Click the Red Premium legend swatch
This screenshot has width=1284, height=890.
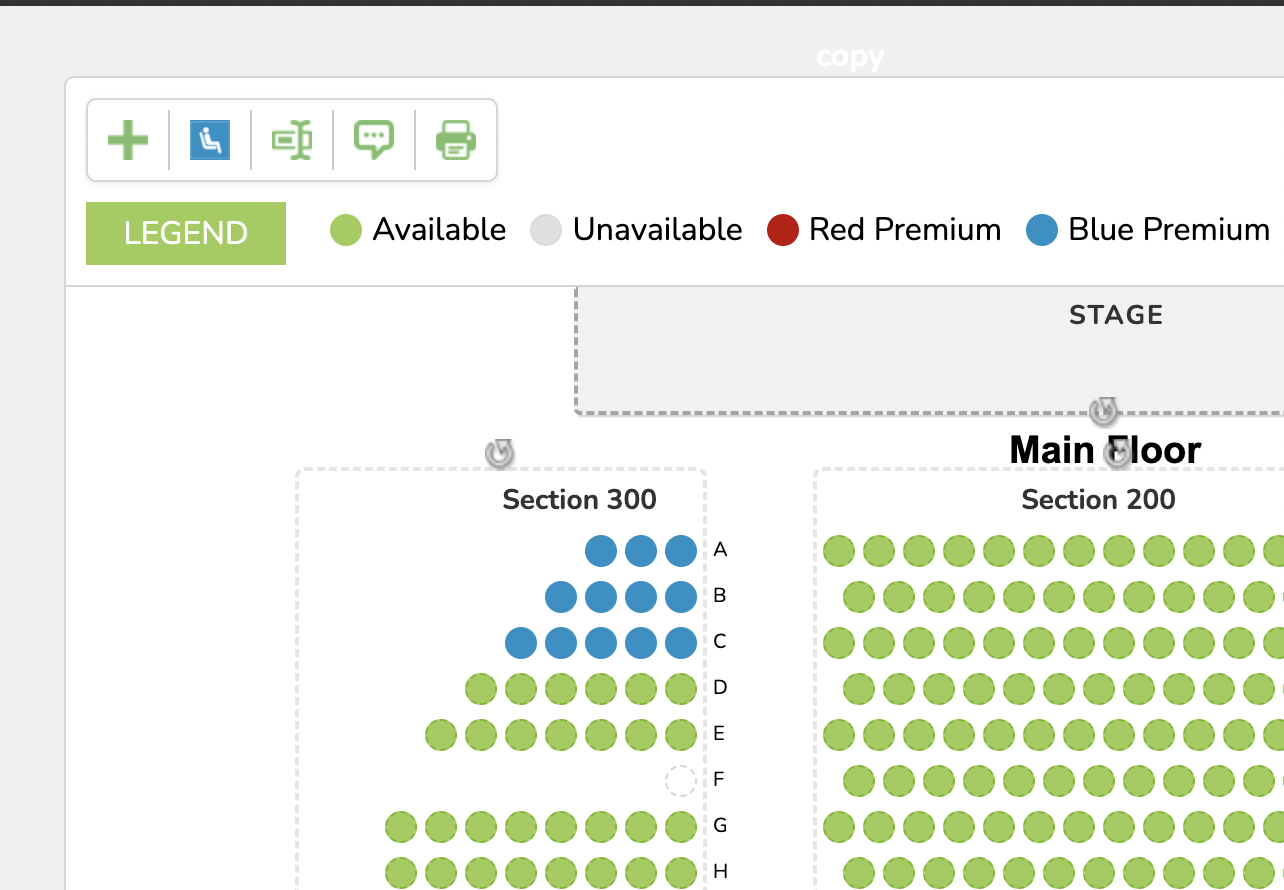[x=782, y=230]
